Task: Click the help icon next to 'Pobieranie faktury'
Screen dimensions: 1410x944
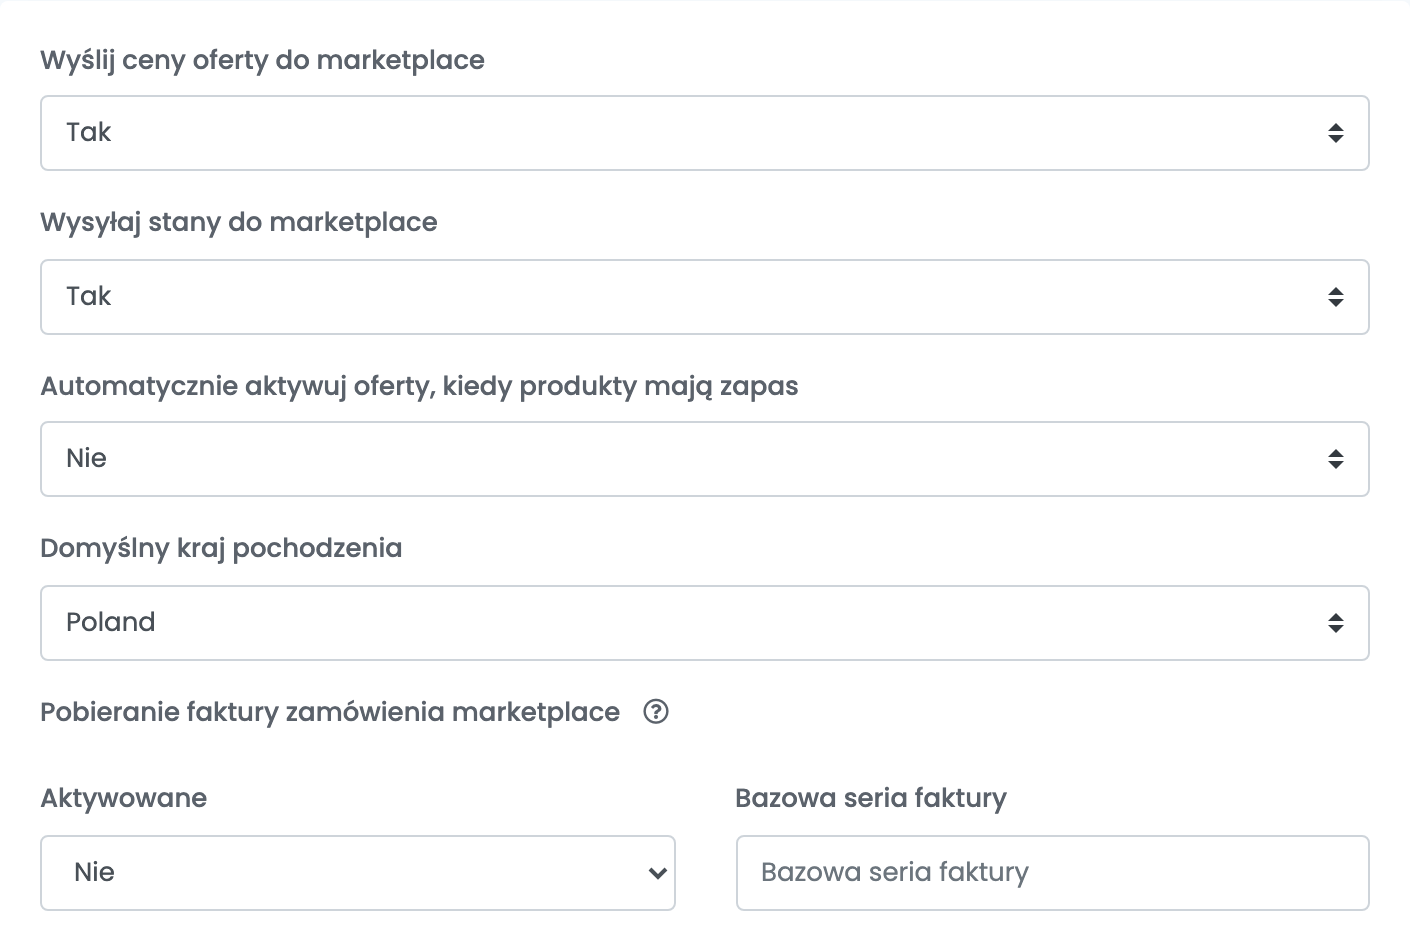Action: click(x=656, y=712)
